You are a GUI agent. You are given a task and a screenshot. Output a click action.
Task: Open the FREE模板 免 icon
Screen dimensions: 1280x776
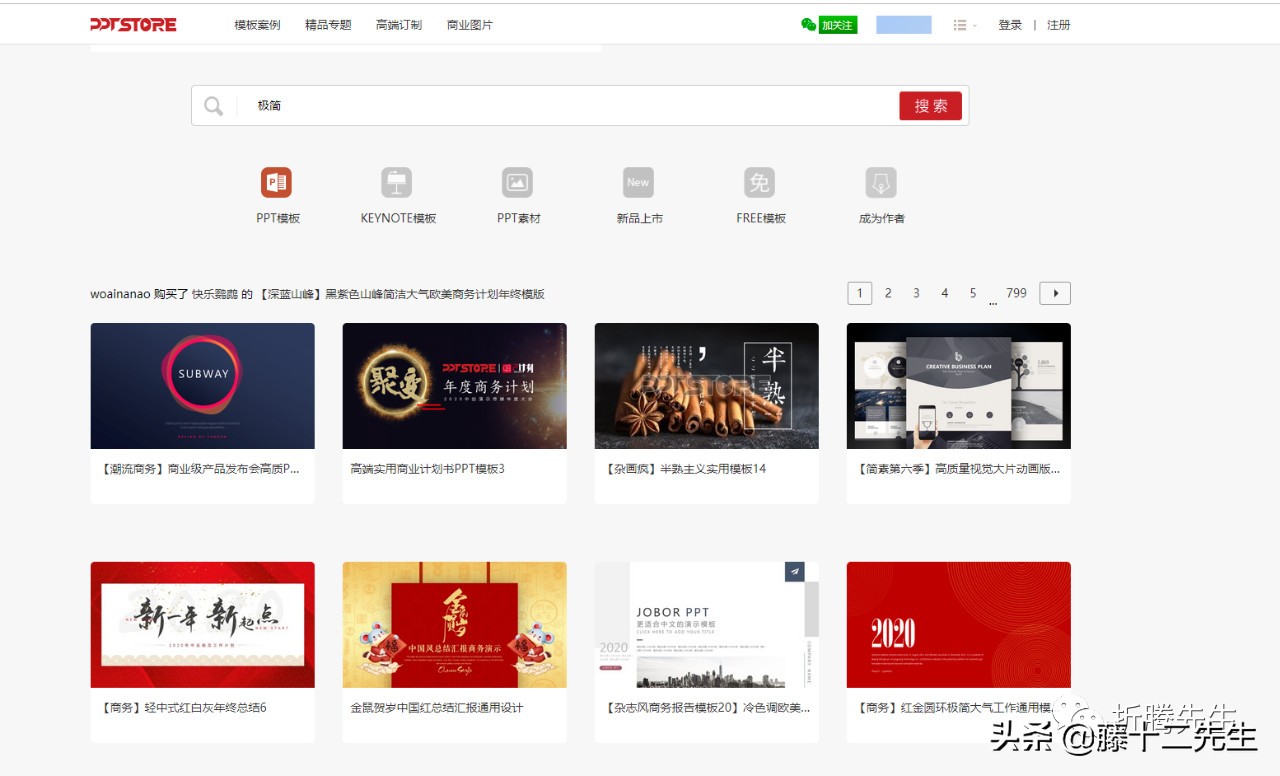click(760, 182)
